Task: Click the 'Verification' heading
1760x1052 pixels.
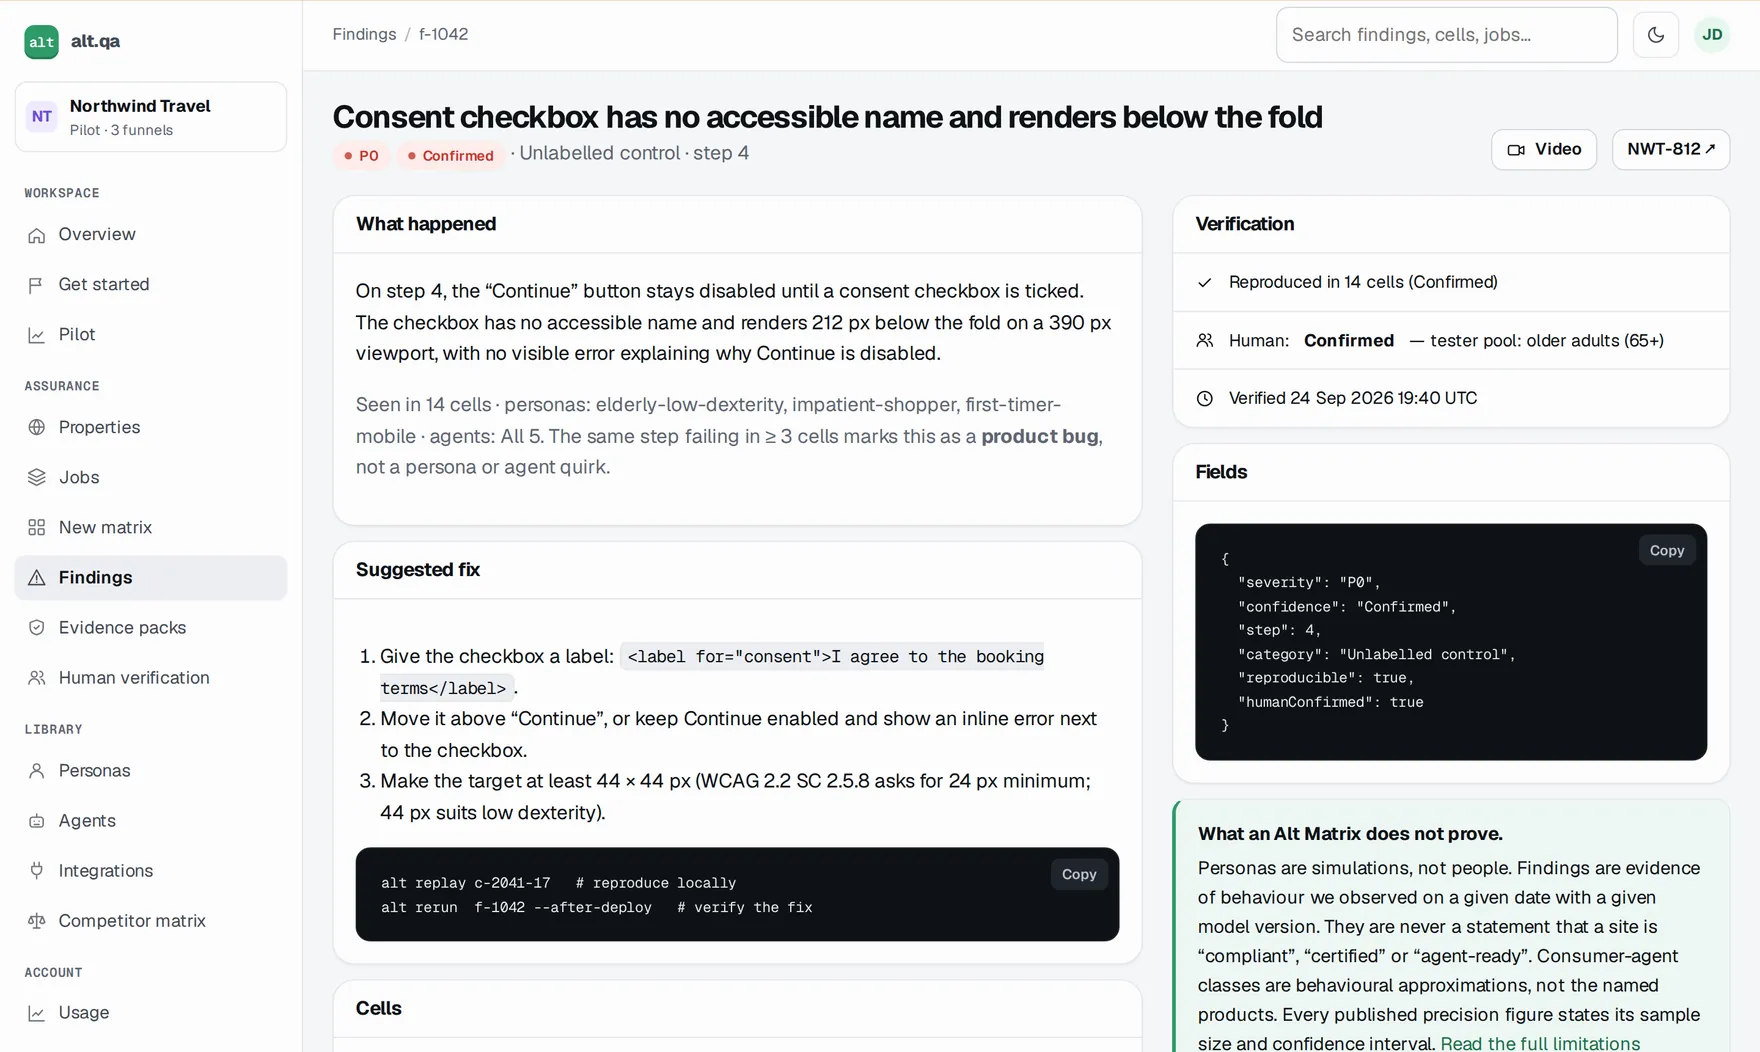Action: point(1245,224)
